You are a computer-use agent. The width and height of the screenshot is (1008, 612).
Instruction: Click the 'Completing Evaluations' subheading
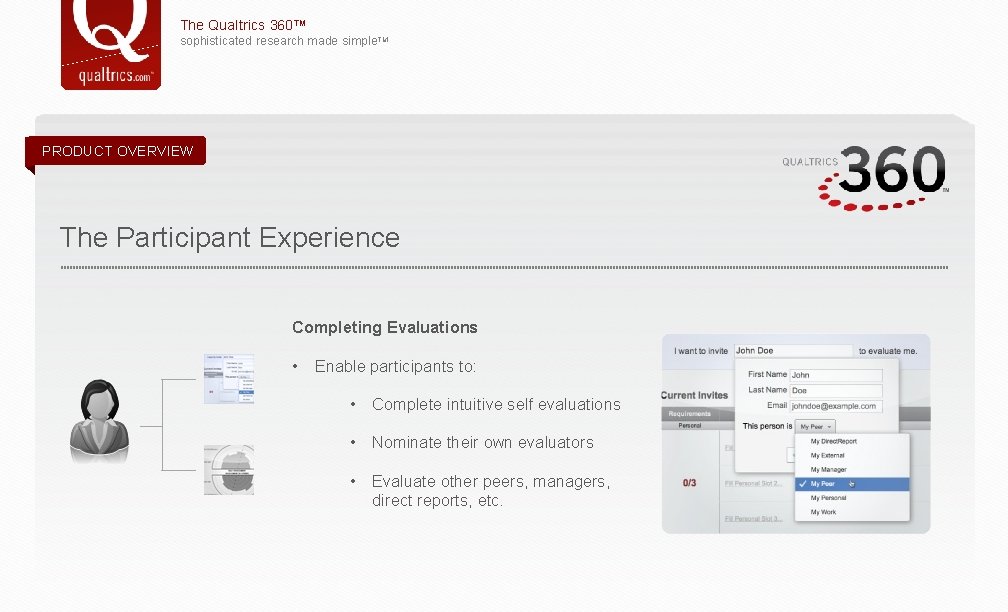click(384, 328)
